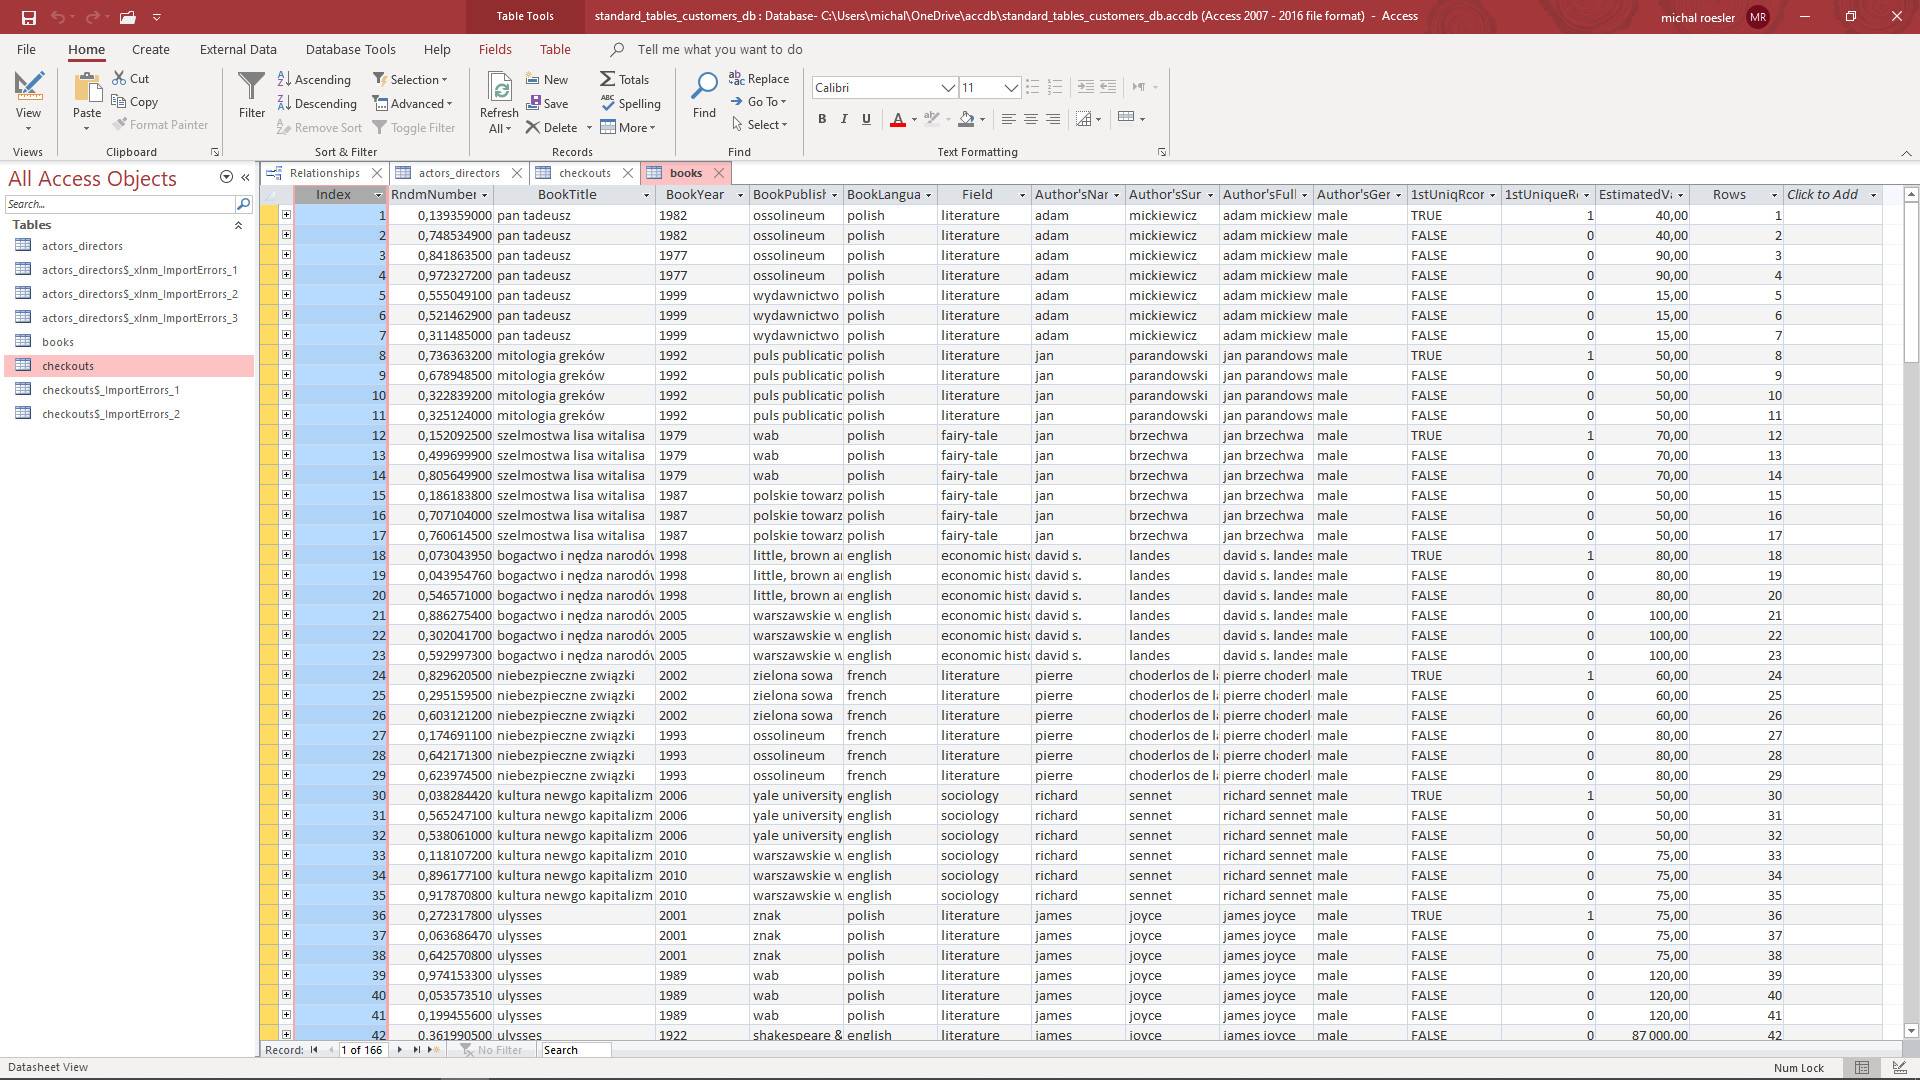The height and width of the screenshot is (1080, 1920).
Task: Open font color picker dropdown arrow
Action: pos(914,119)
